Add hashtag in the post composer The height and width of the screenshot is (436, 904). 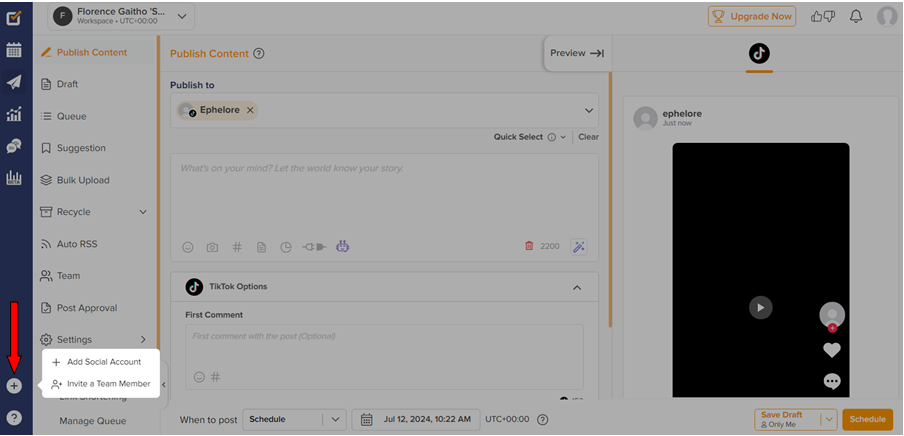[237, 247]
